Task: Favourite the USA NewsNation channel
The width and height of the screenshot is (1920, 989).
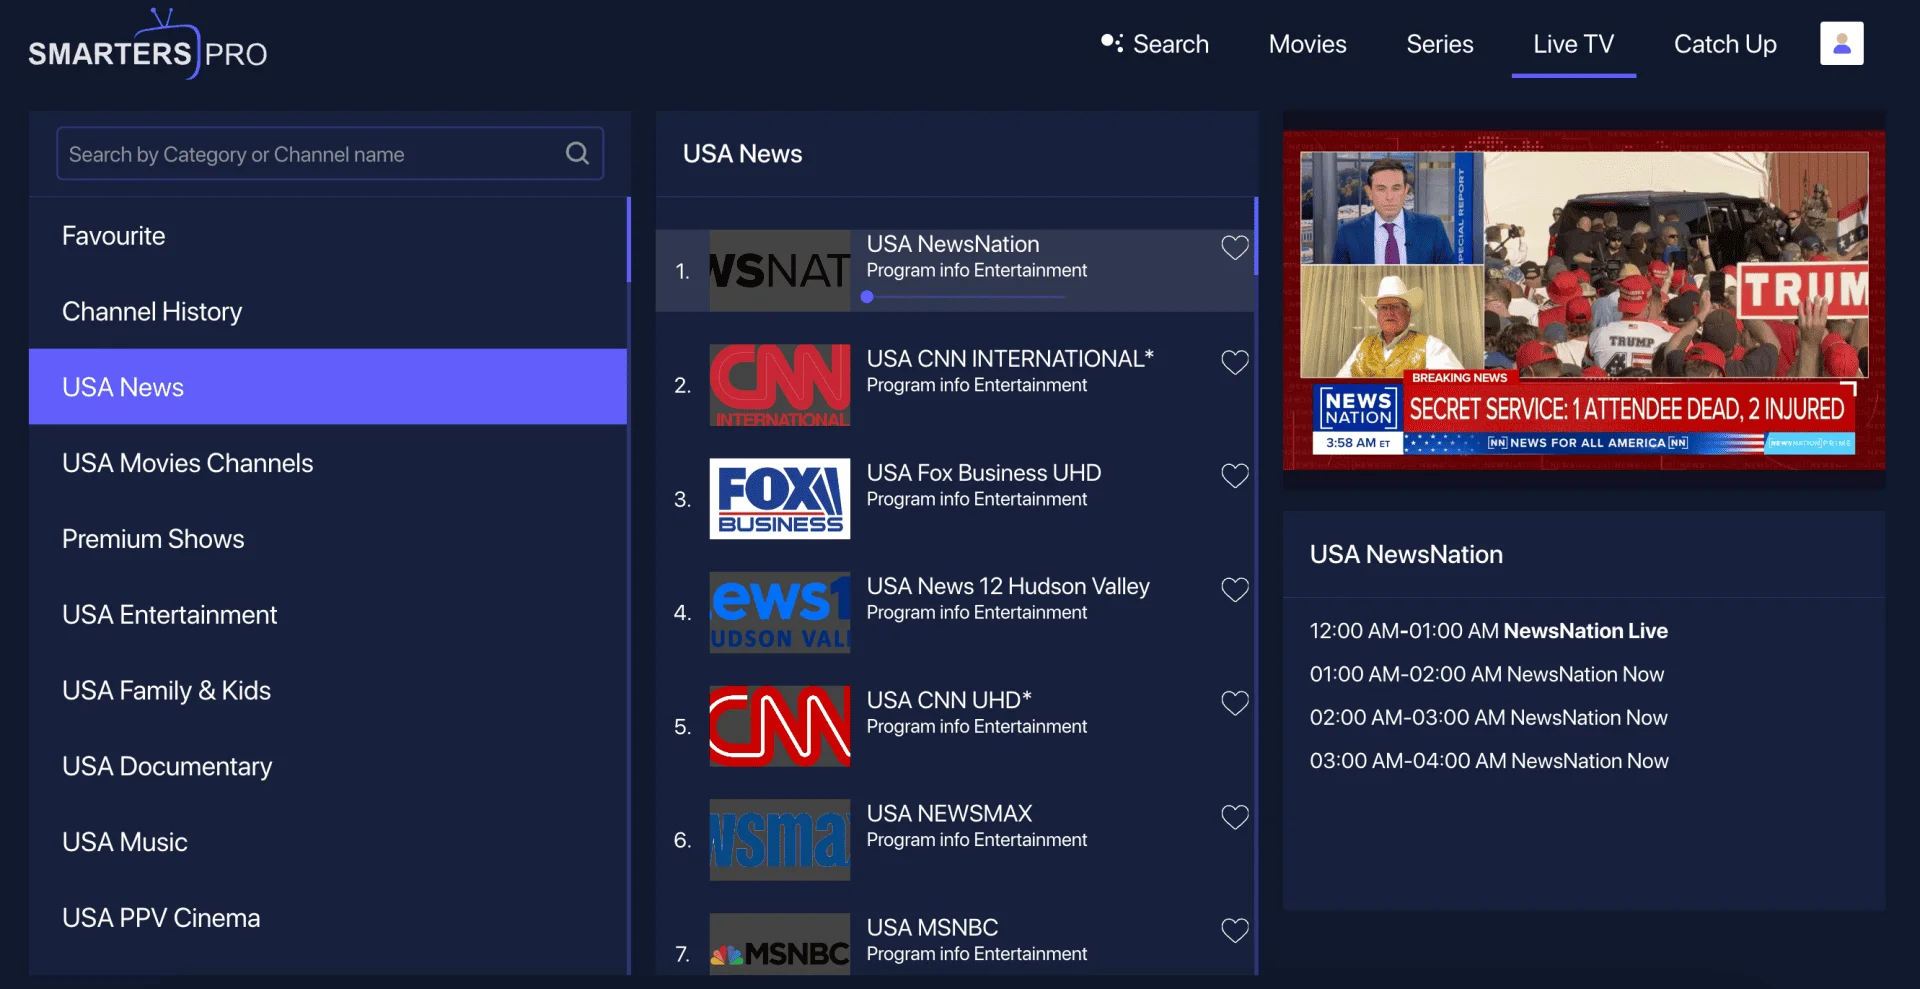Action: click(1235, 248)
